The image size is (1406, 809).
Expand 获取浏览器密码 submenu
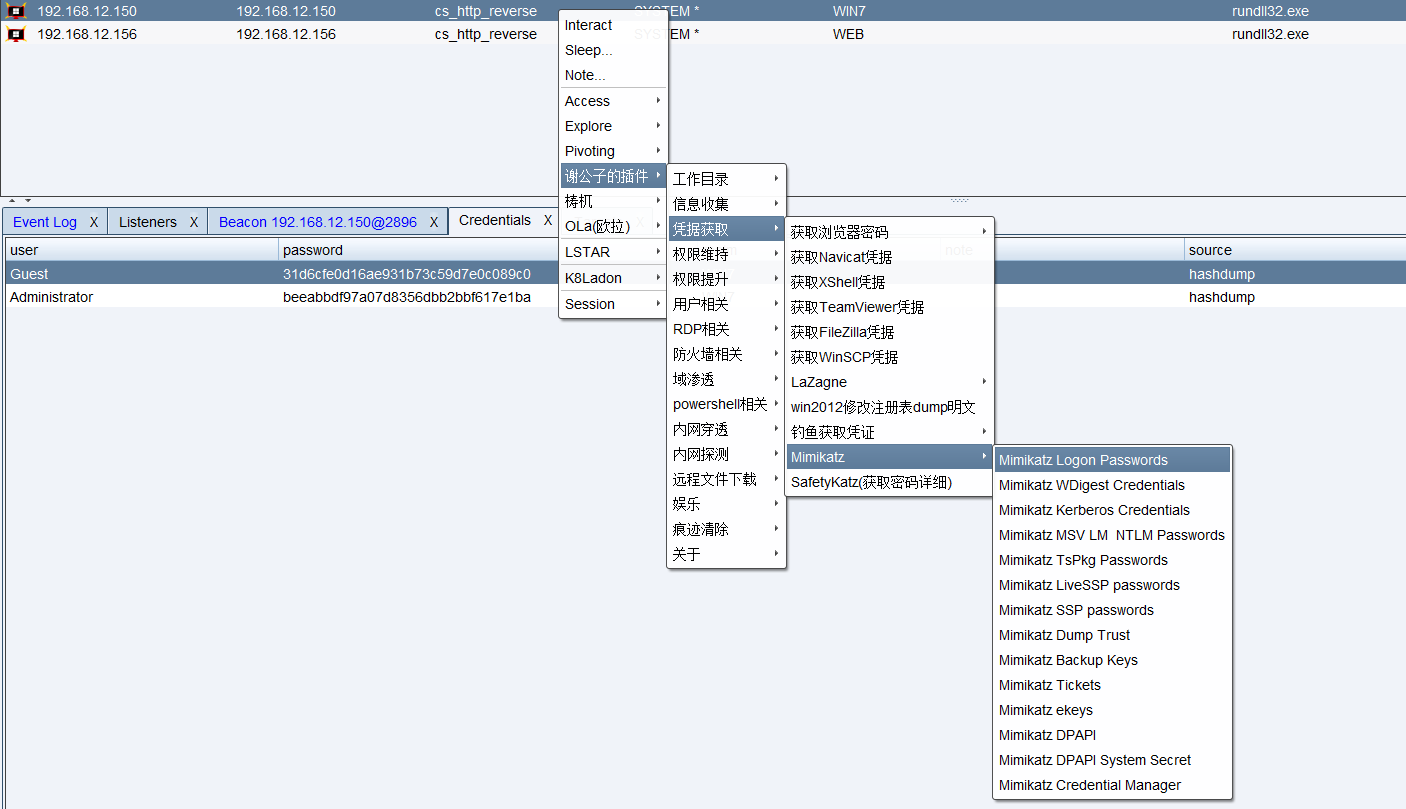(890, 232)
